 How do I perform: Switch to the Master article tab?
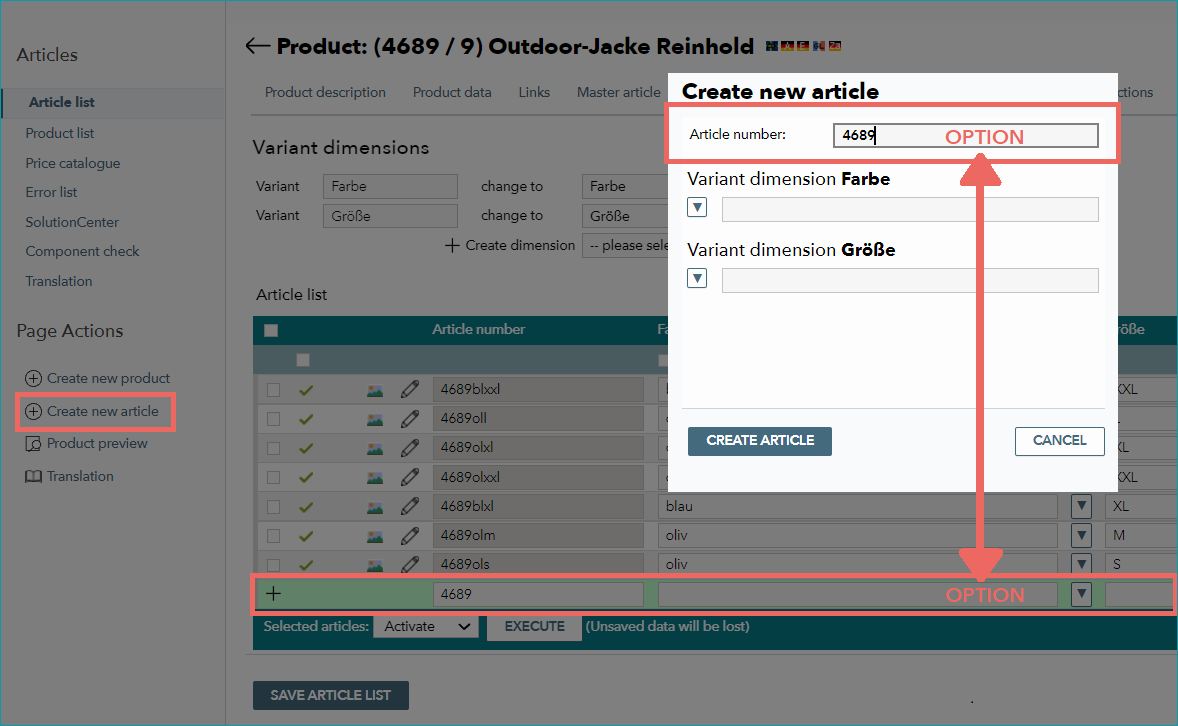pyautogui.click(x=619, y=92)
